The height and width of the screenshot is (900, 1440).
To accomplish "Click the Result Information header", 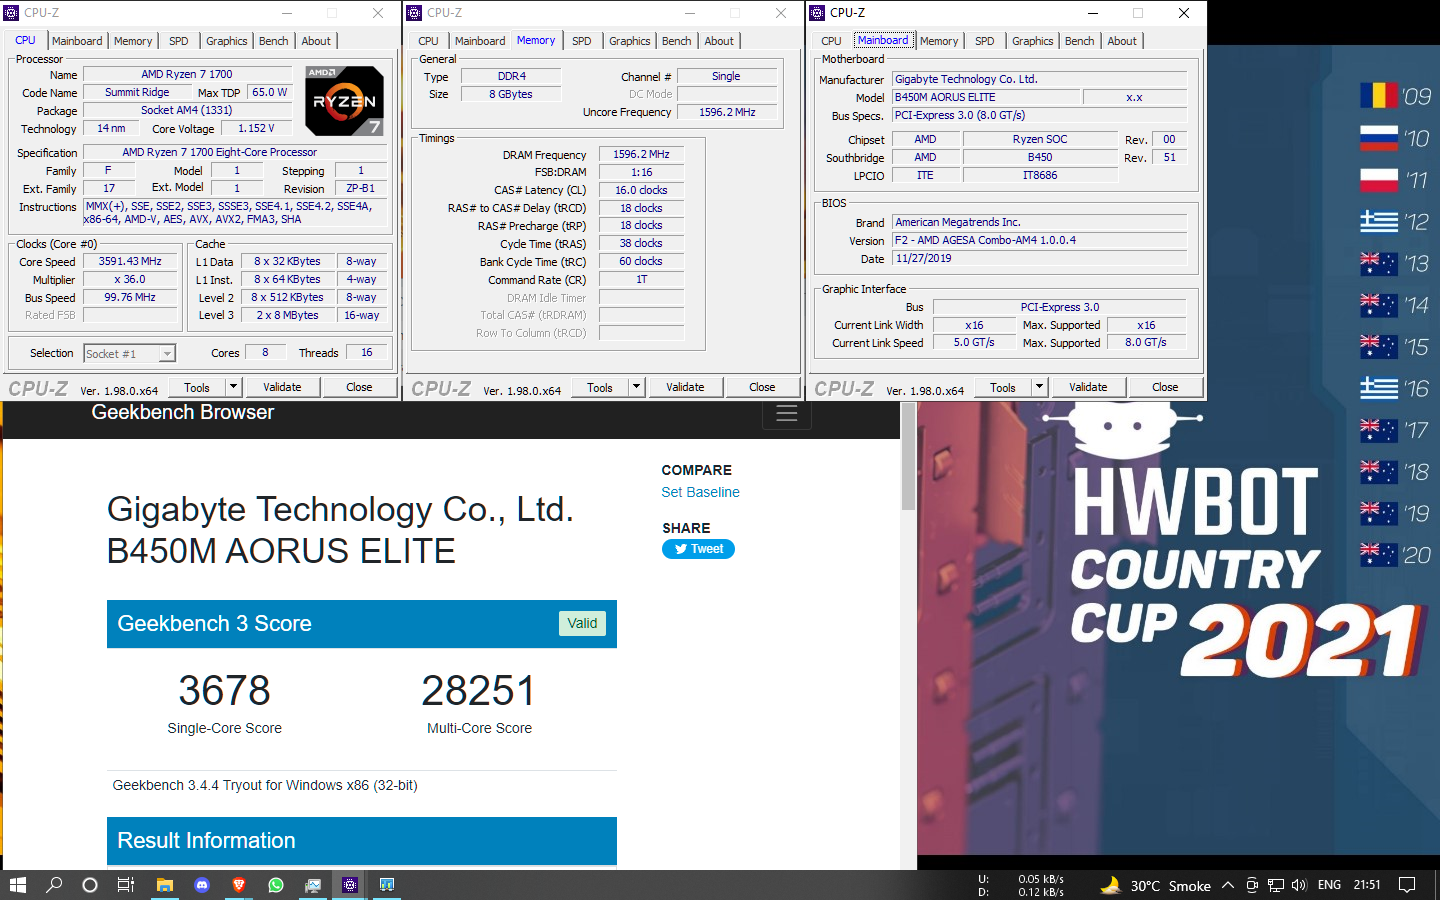I will point(362,841).
